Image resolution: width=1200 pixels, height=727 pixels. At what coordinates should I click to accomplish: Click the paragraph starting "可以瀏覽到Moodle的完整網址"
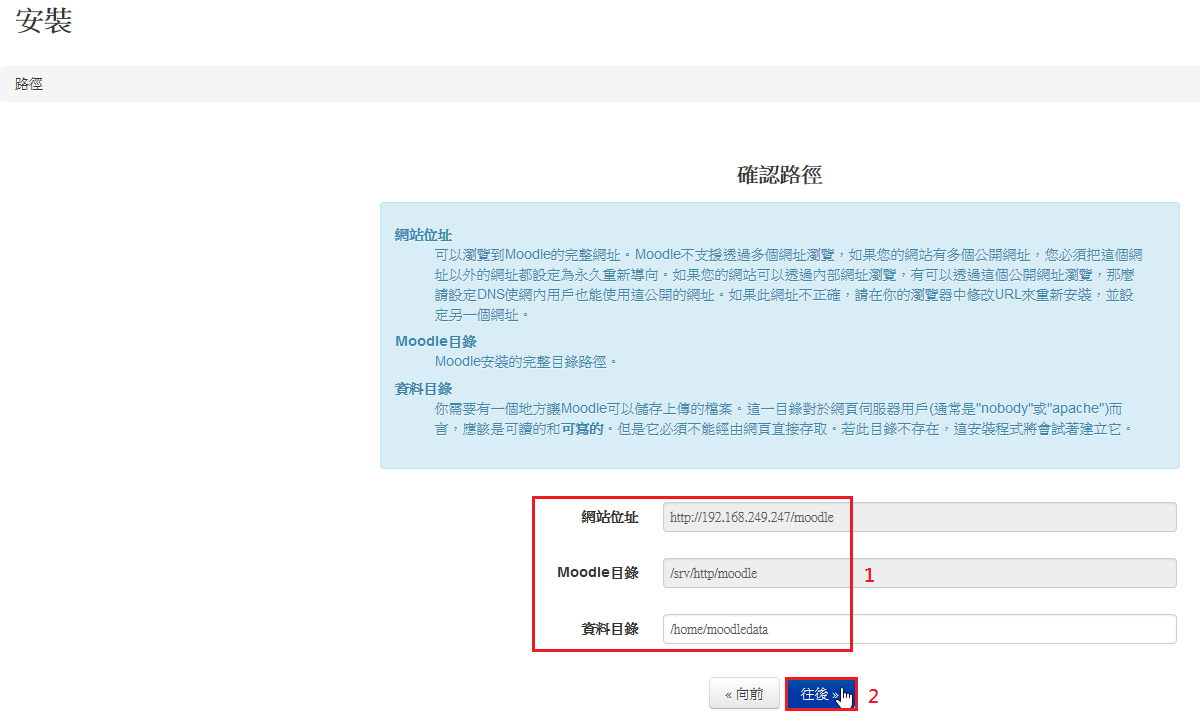click(x=789, y=284)
